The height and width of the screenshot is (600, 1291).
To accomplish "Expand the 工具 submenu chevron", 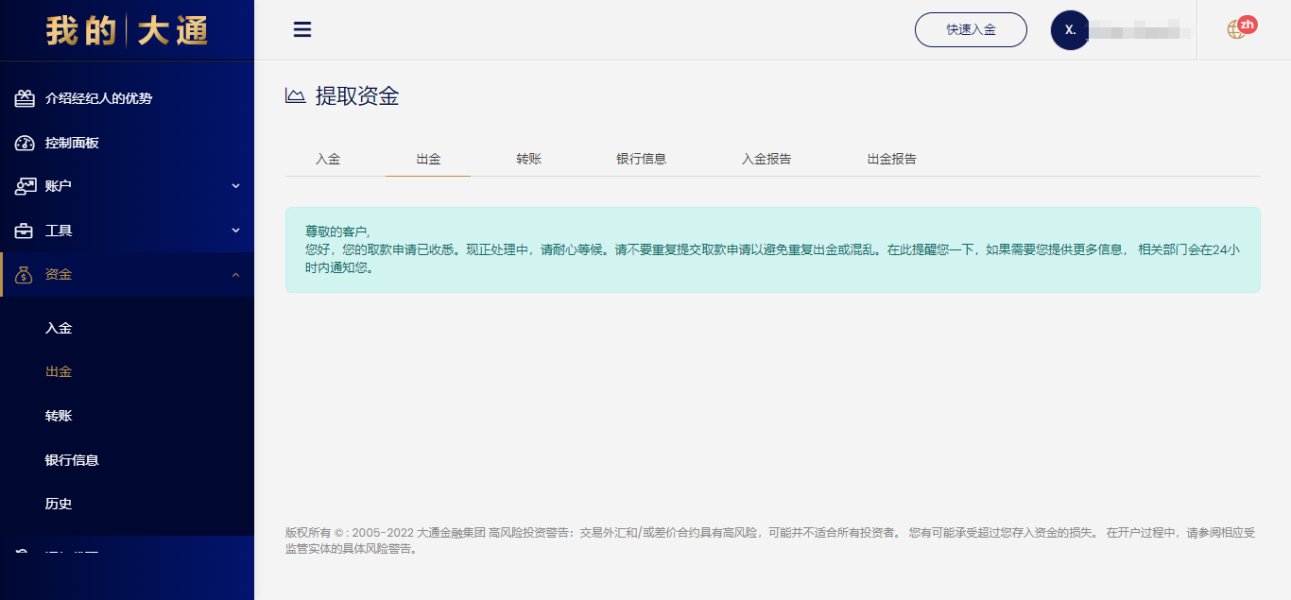I will [236, 231].
